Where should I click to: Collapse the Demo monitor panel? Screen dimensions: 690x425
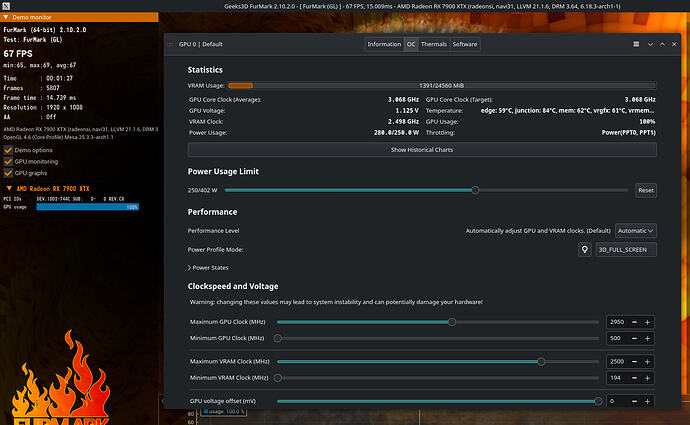(x=8, y=18)
